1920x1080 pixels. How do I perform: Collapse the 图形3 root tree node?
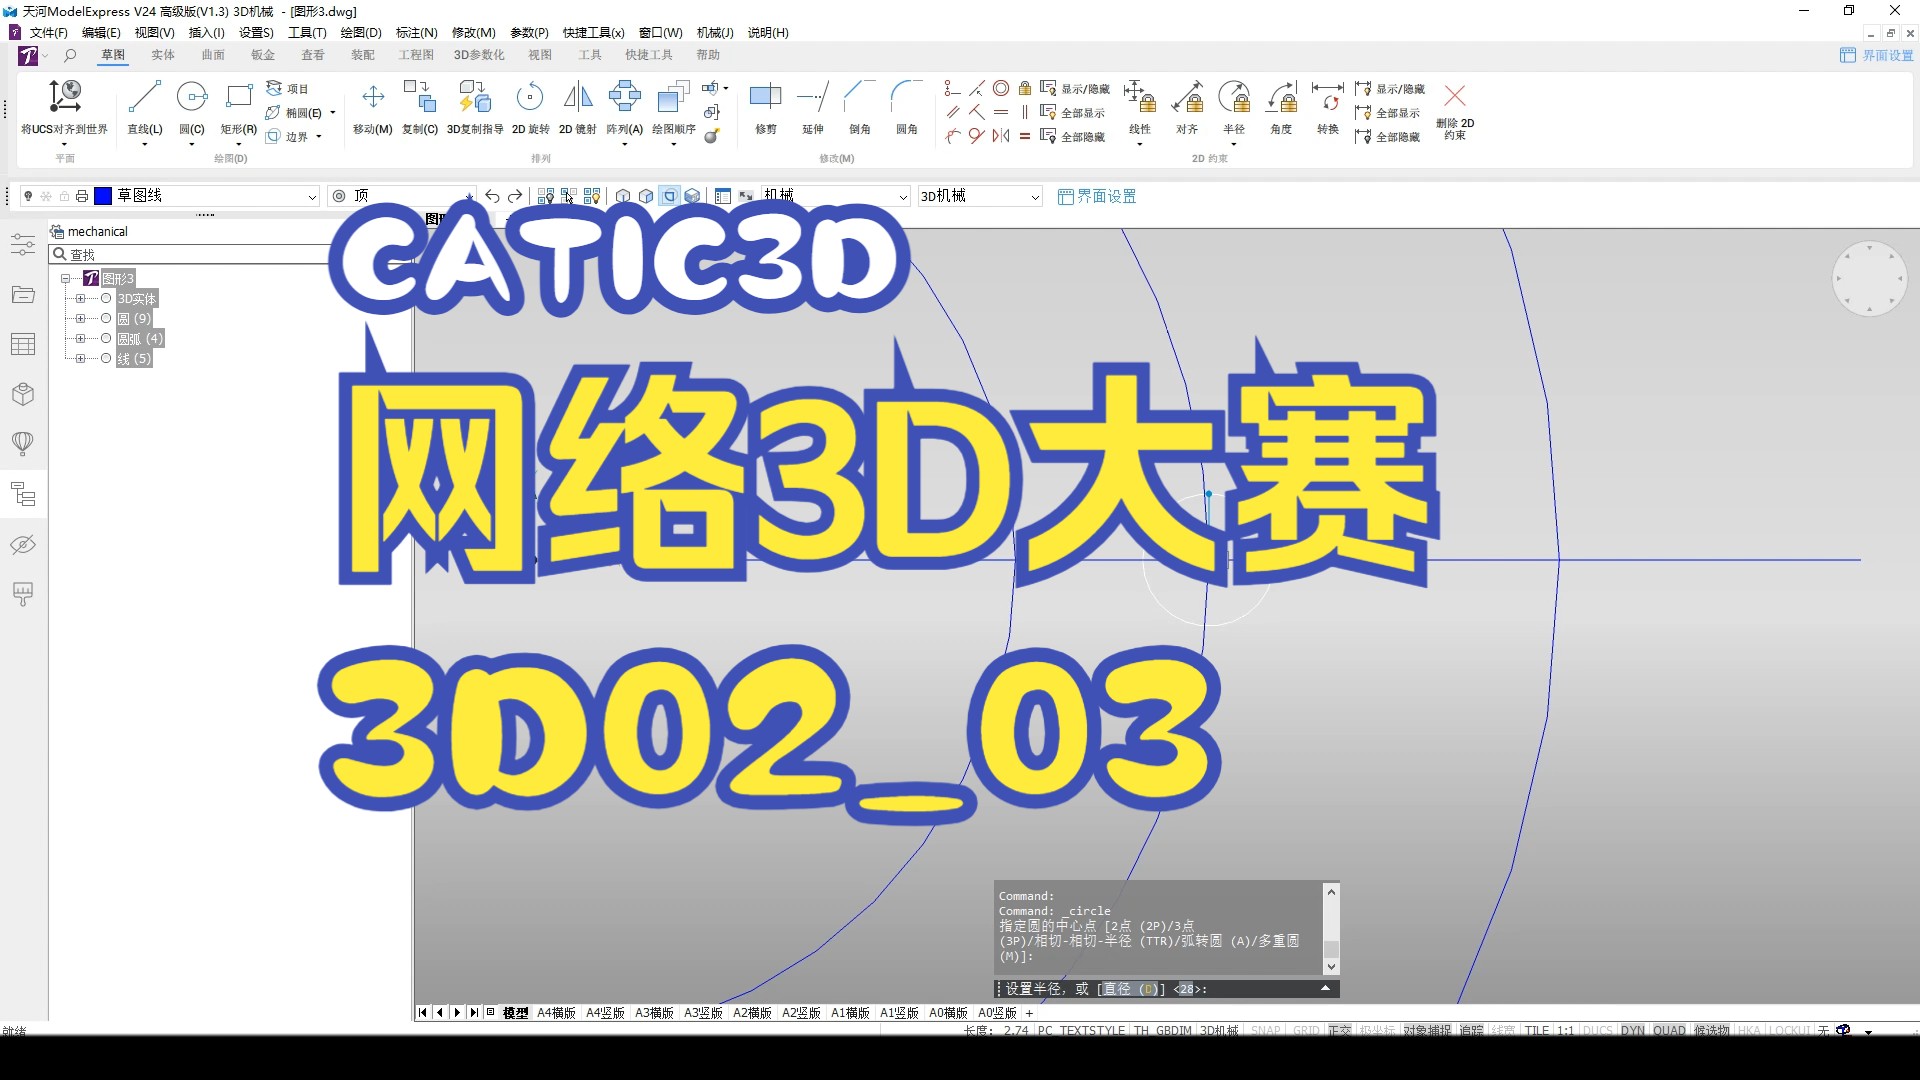coord(65,279)
